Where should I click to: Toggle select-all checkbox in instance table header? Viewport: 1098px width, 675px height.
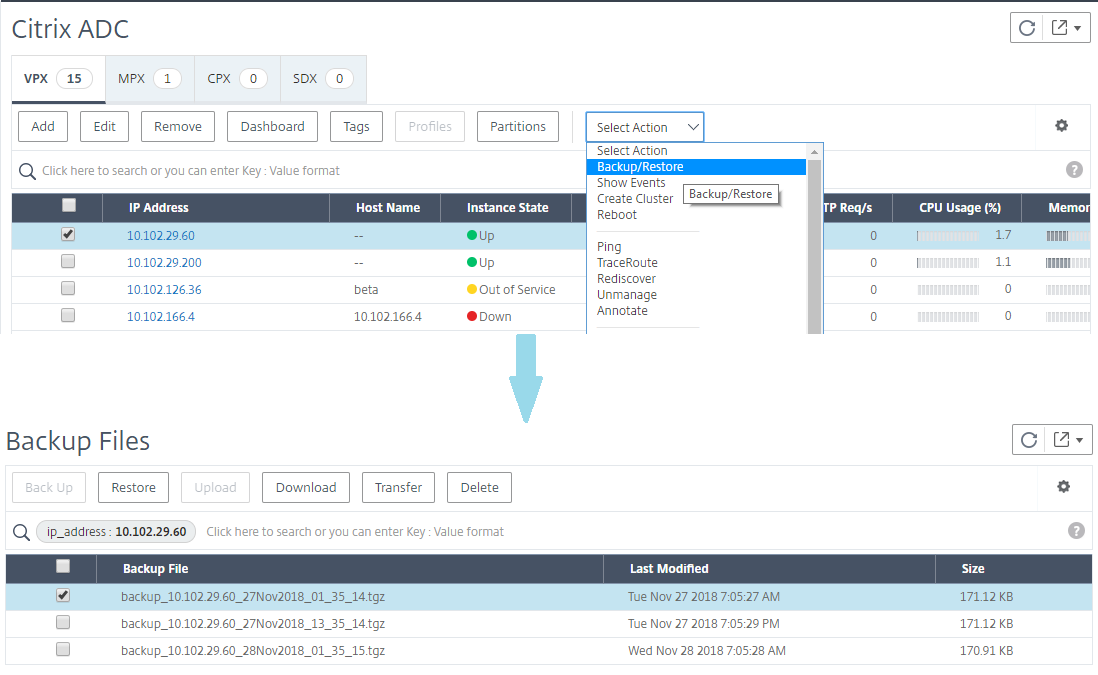coord(69,205)
